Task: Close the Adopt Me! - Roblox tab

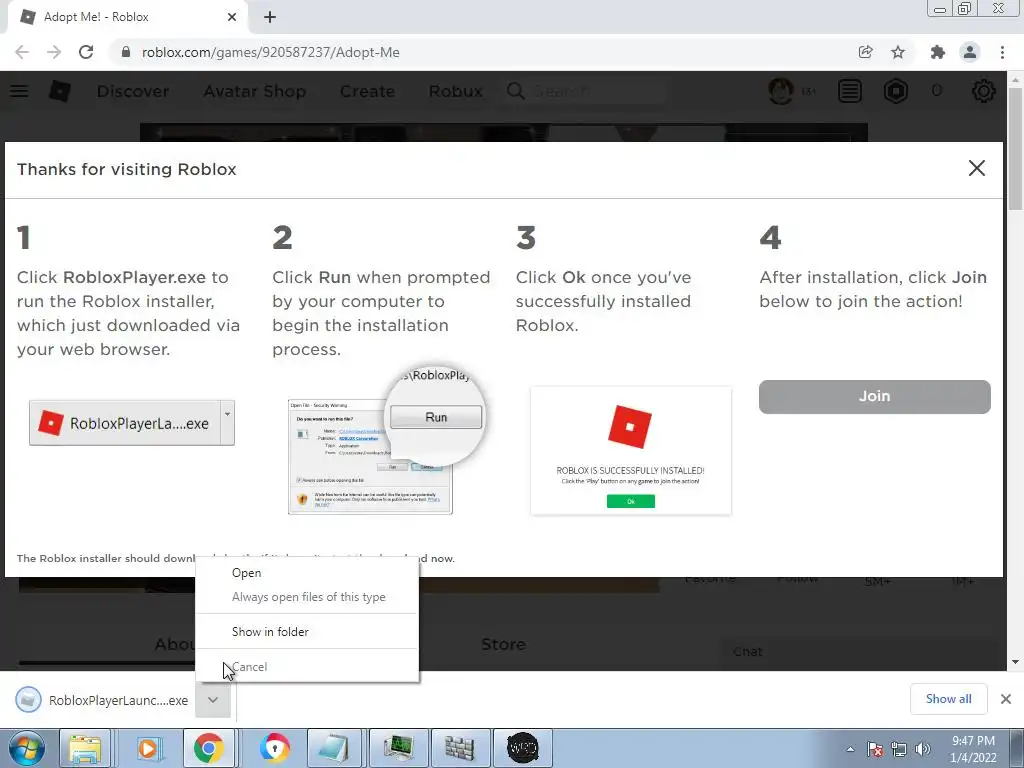Action: tap(232, 17)
